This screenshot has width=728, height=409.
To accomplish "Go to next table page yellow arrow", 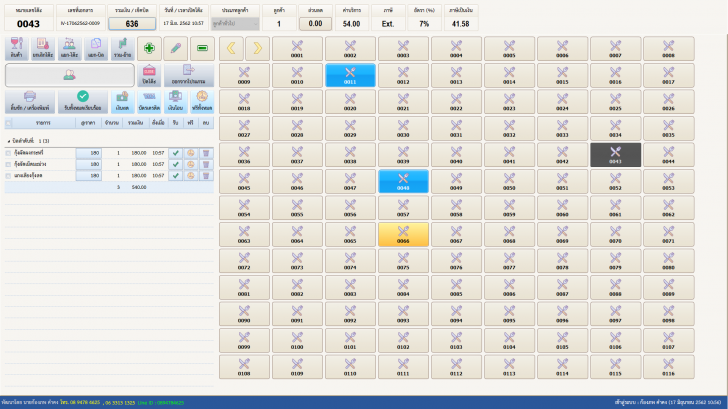I will [x=257, y=48].
